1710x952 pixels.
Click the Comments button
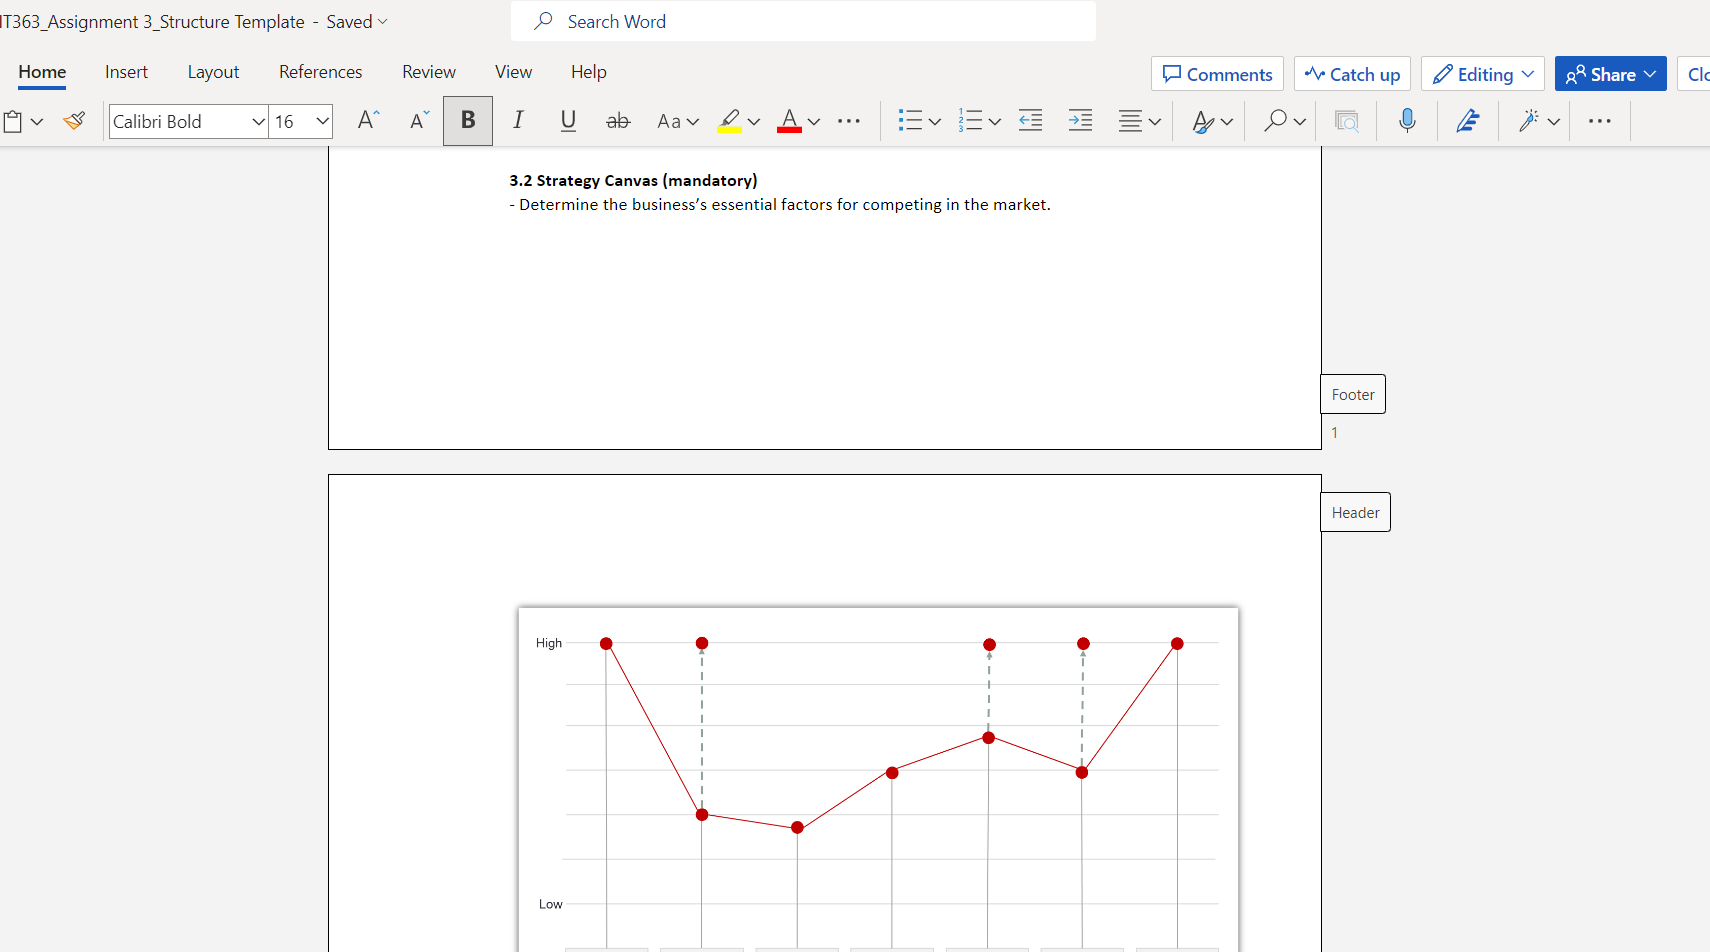point(1217,74)
